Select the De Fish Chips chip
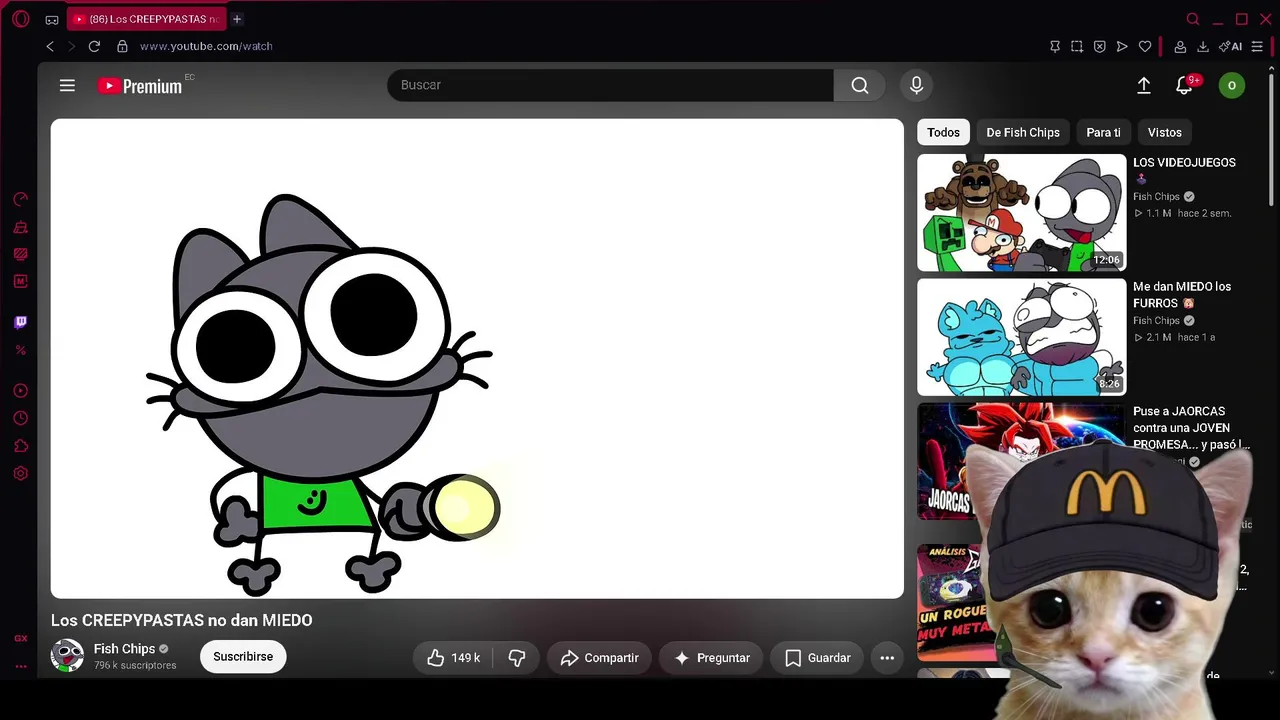The height and width of the screenshot is (720, 1280). point(1023,132)
